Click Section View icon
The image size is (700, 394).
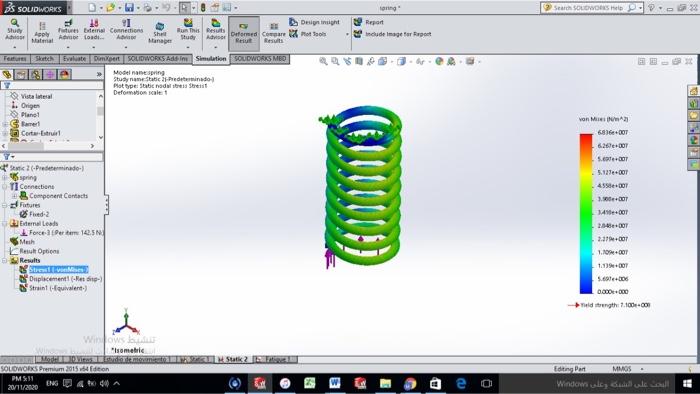pyautogui.click(x=359, y=62)
